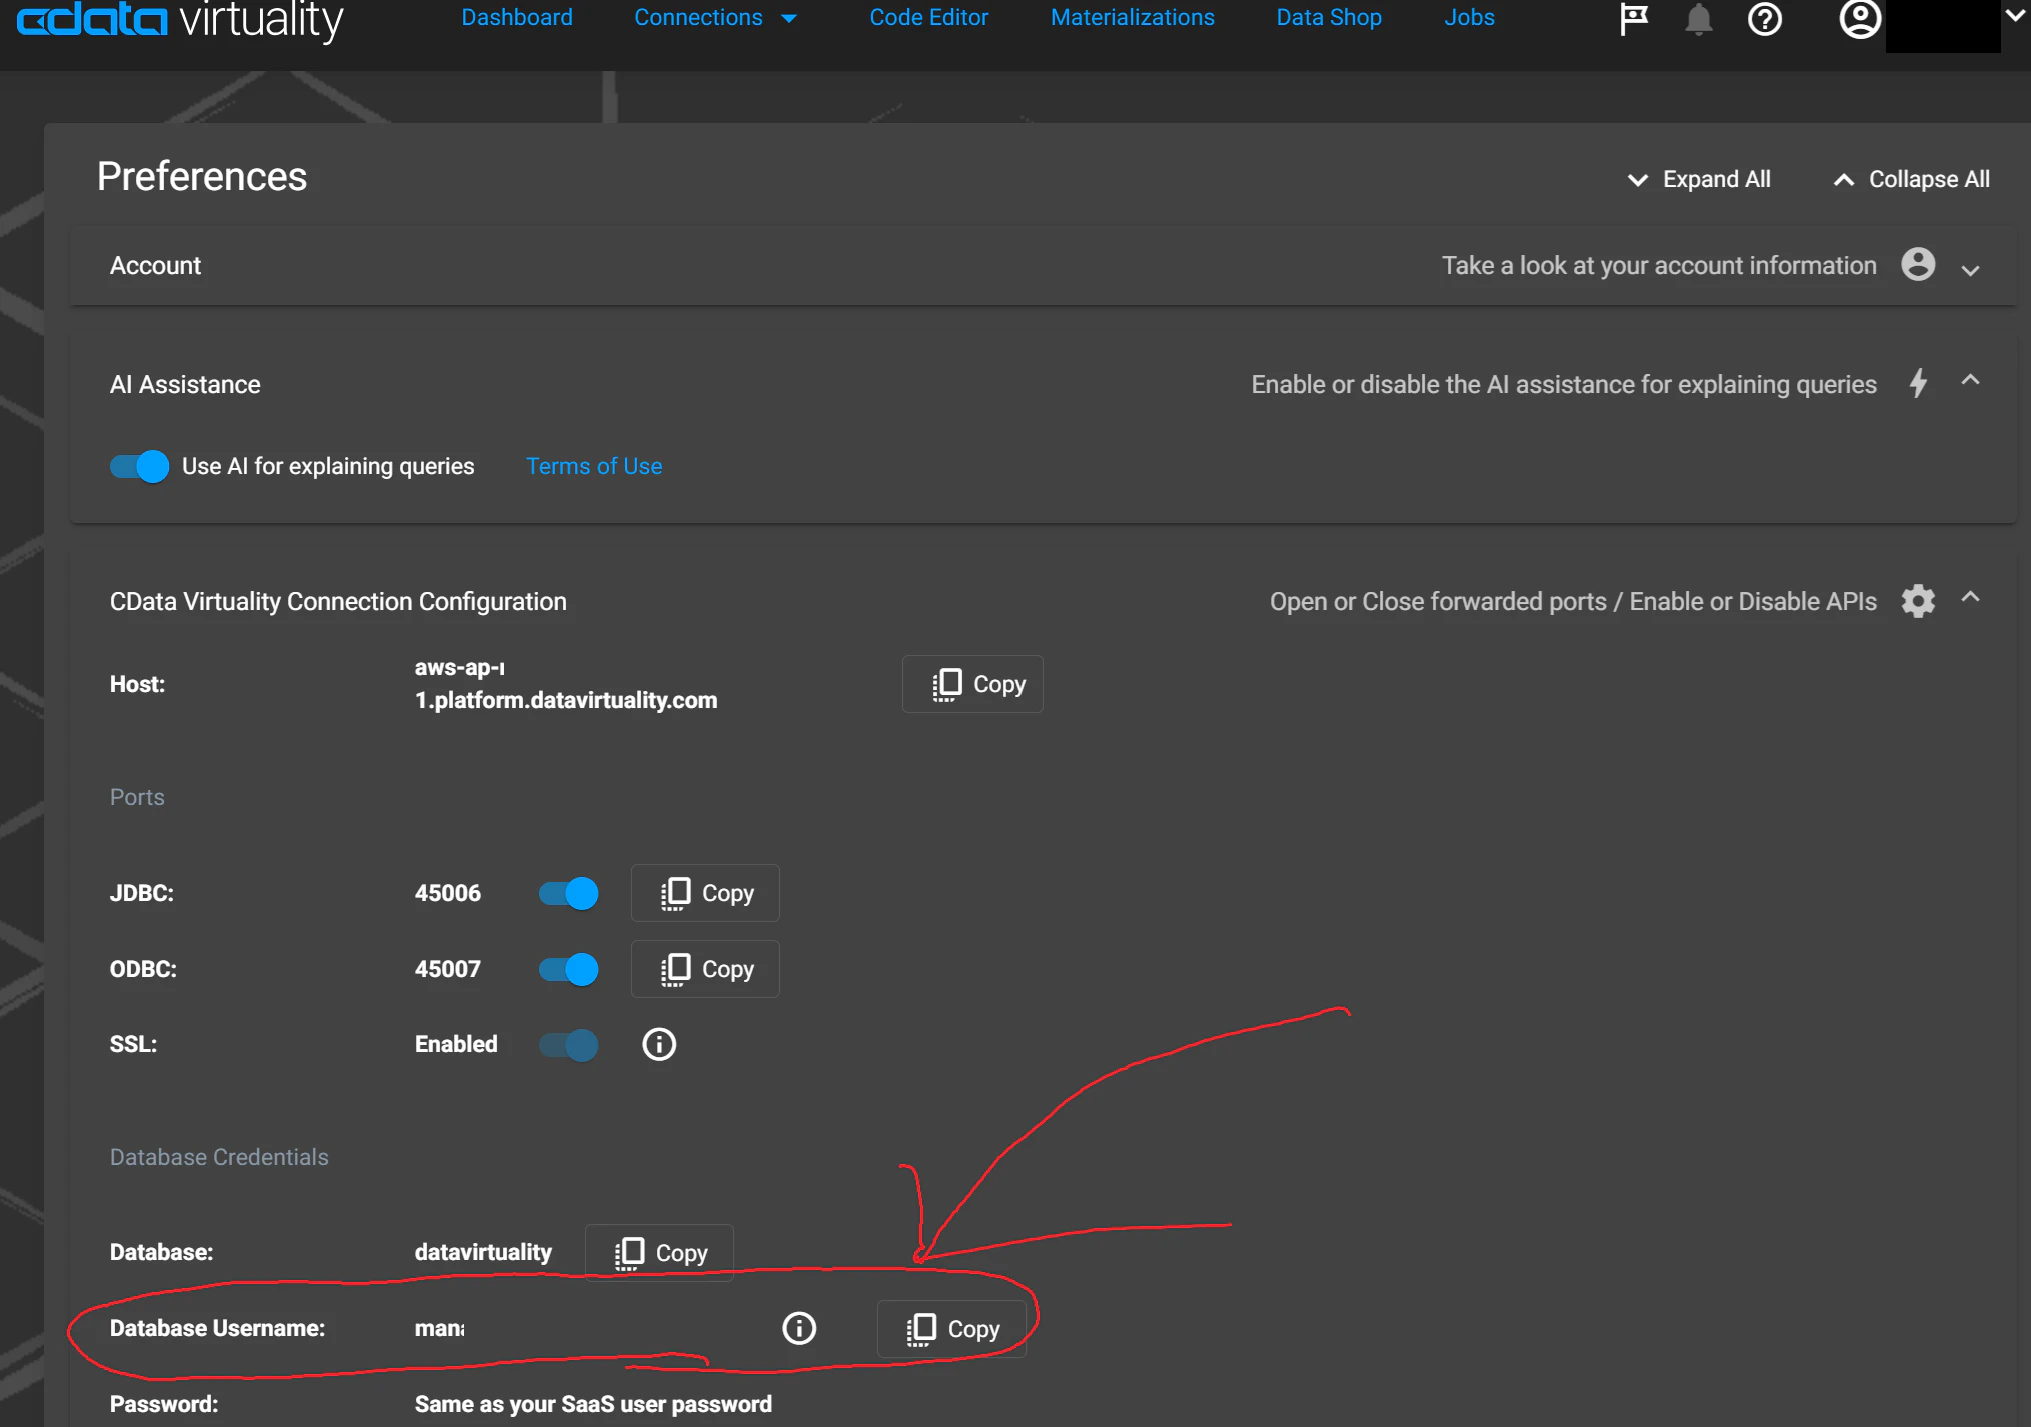This screenshot has height=1427, width=2031.
Task: Click the Connection Configuration gear icon
Action: click(x=1918, y=601)
